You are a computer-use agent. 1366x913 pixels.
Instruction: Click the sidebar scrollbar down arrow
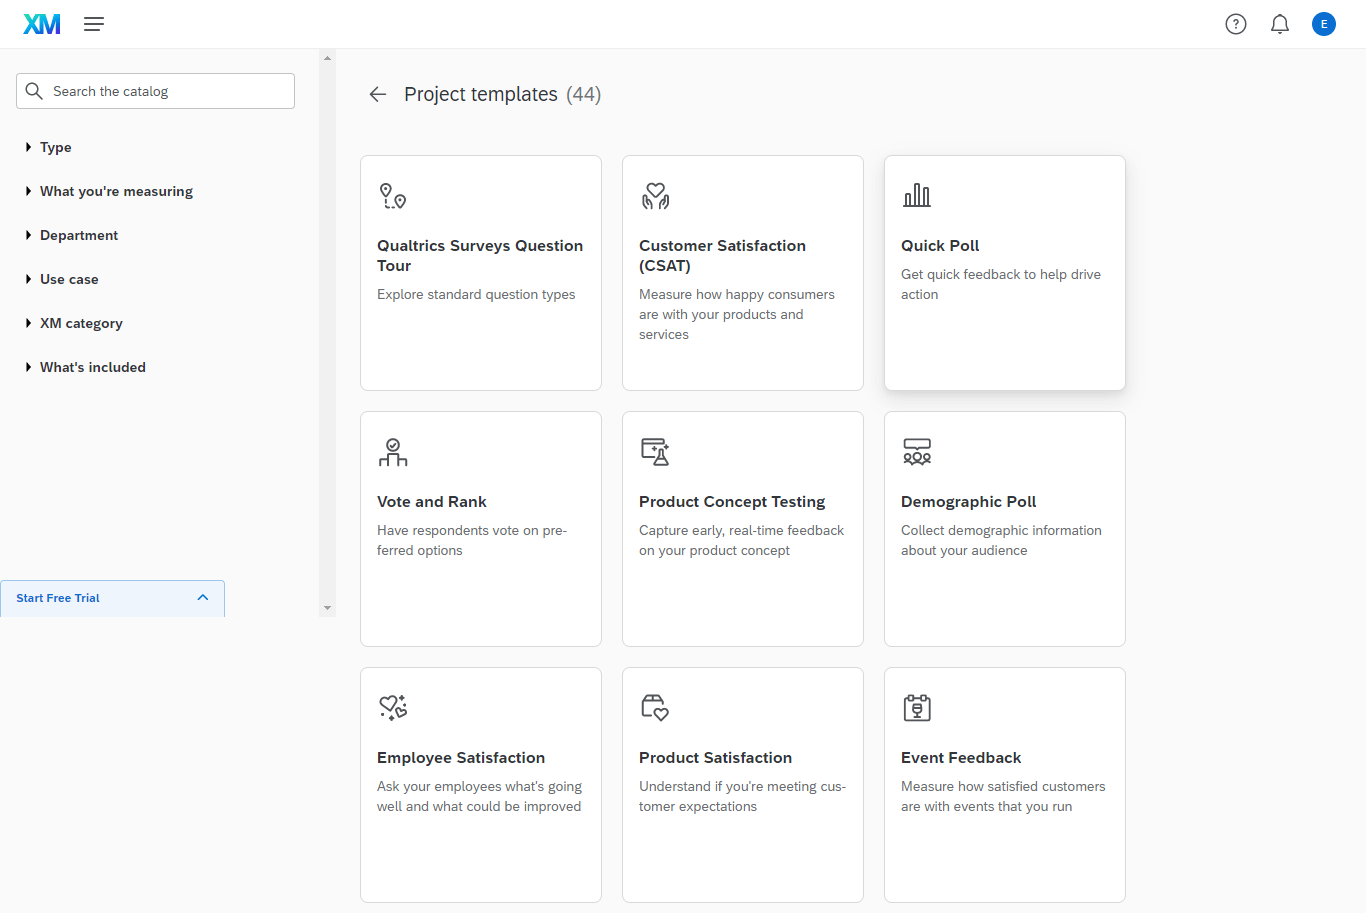pyautogui.click(x=327, y=608)
